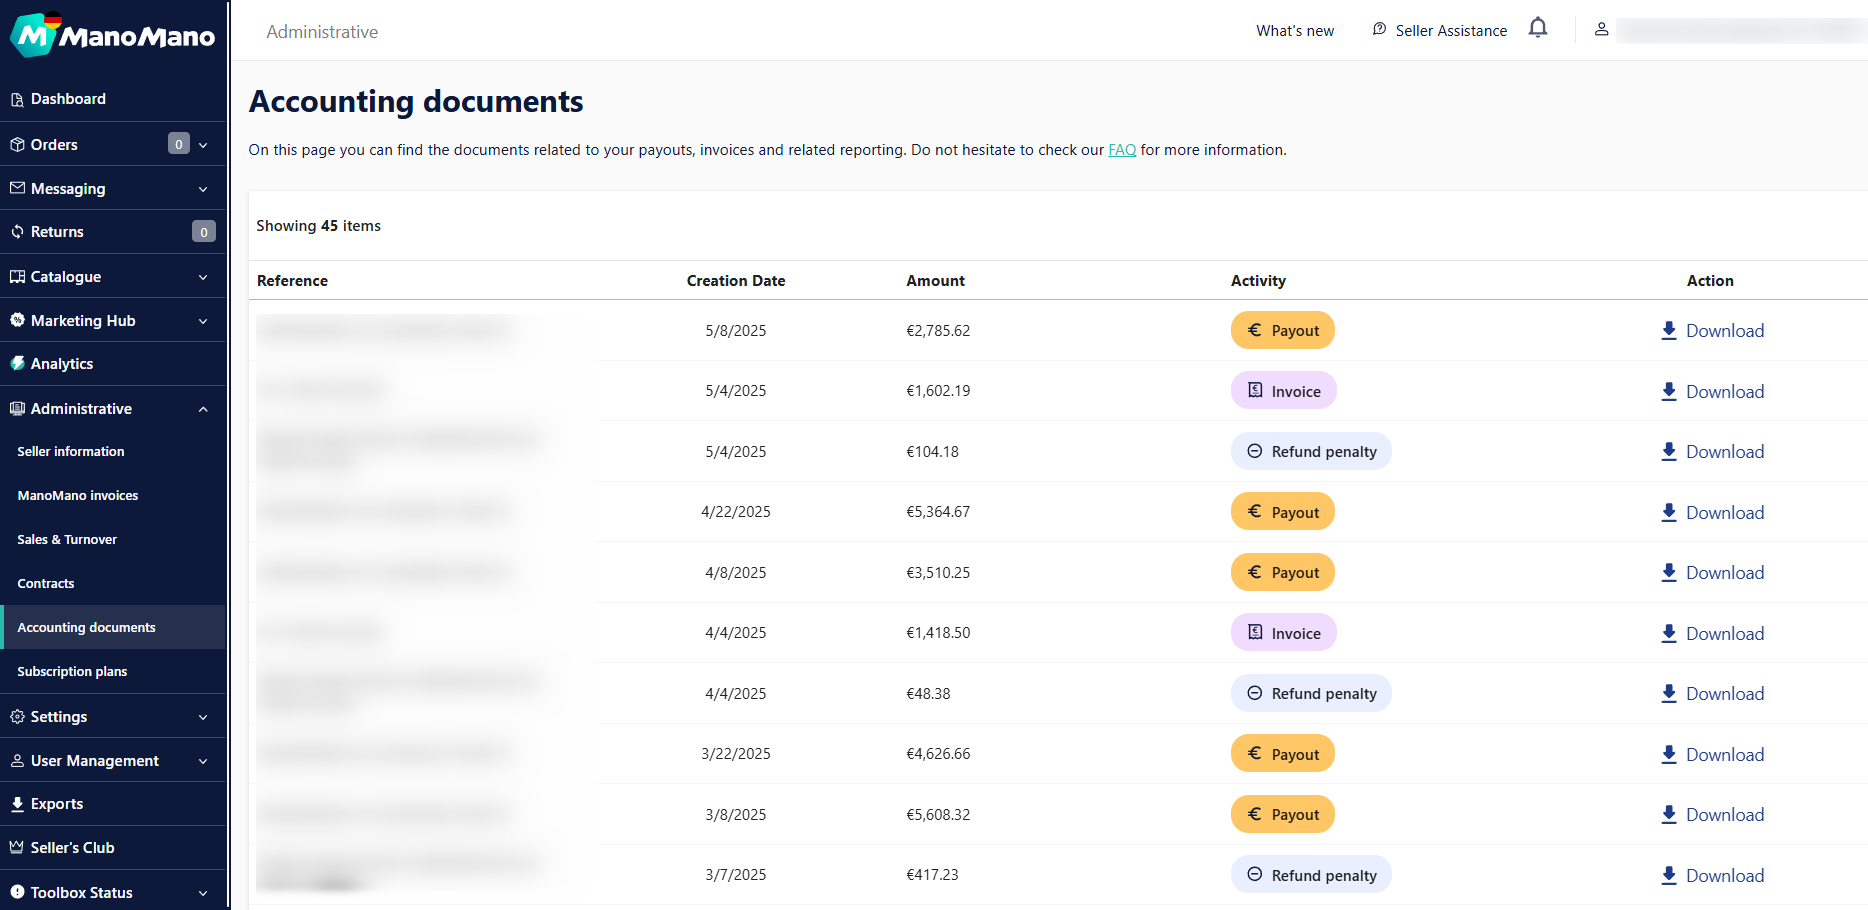Click download icon for 5/8/2025 payout
The image size is (1868, 910).
tap(1668, 331)
